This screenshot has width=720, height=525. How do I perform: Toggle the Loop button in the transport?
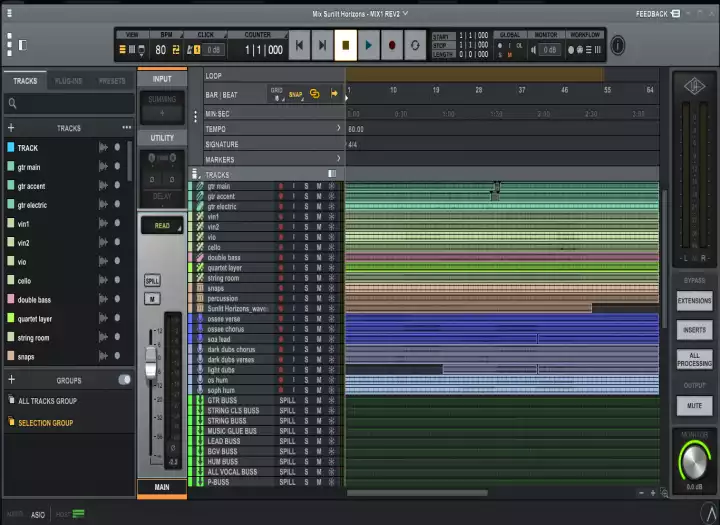point(415,45)
